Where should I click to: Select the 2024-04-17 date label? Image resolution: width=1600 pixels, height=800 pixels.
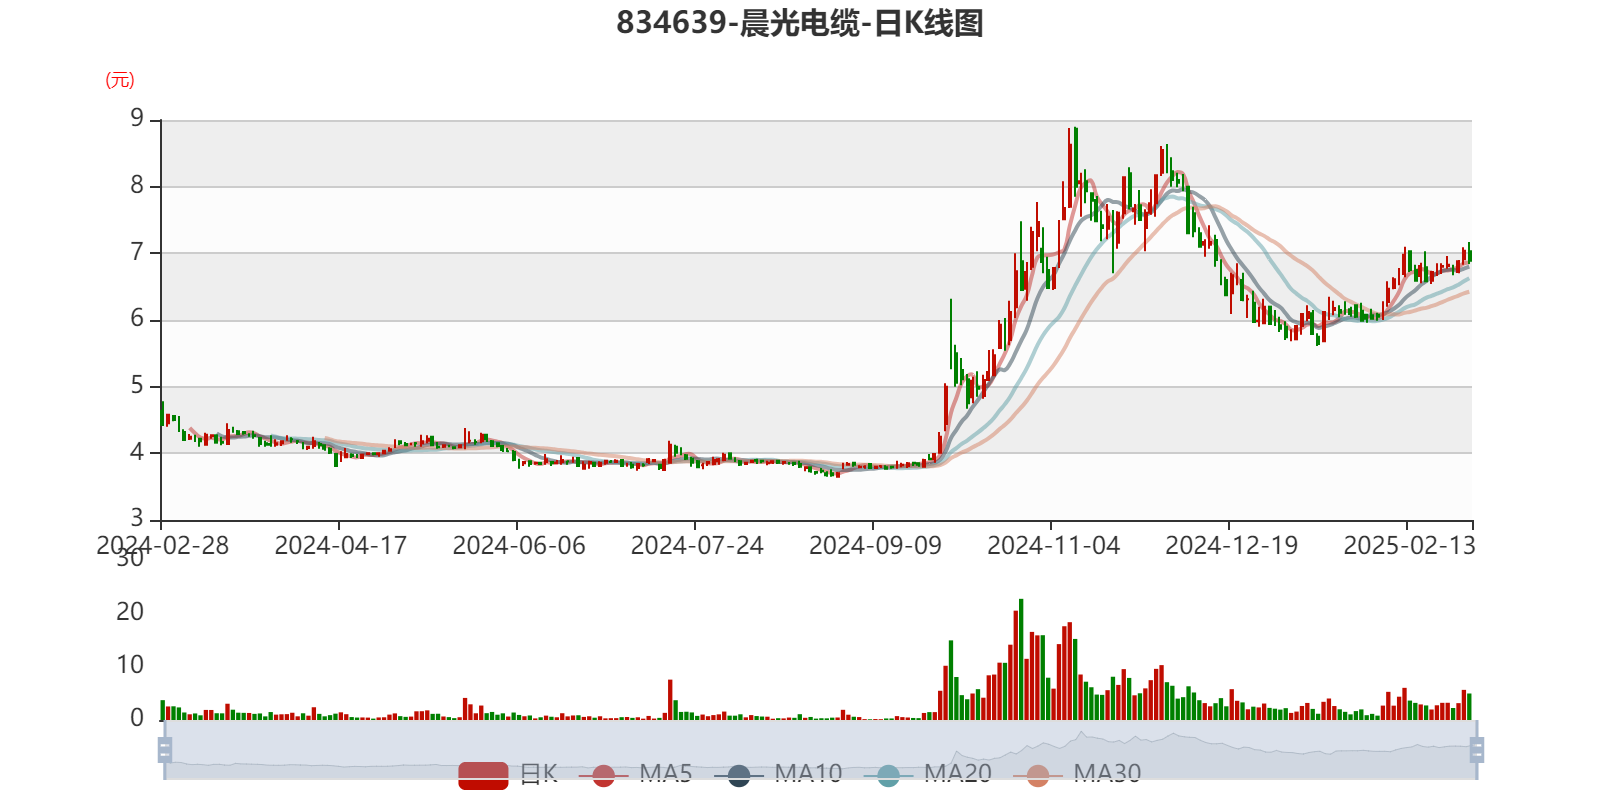point(340,545)
